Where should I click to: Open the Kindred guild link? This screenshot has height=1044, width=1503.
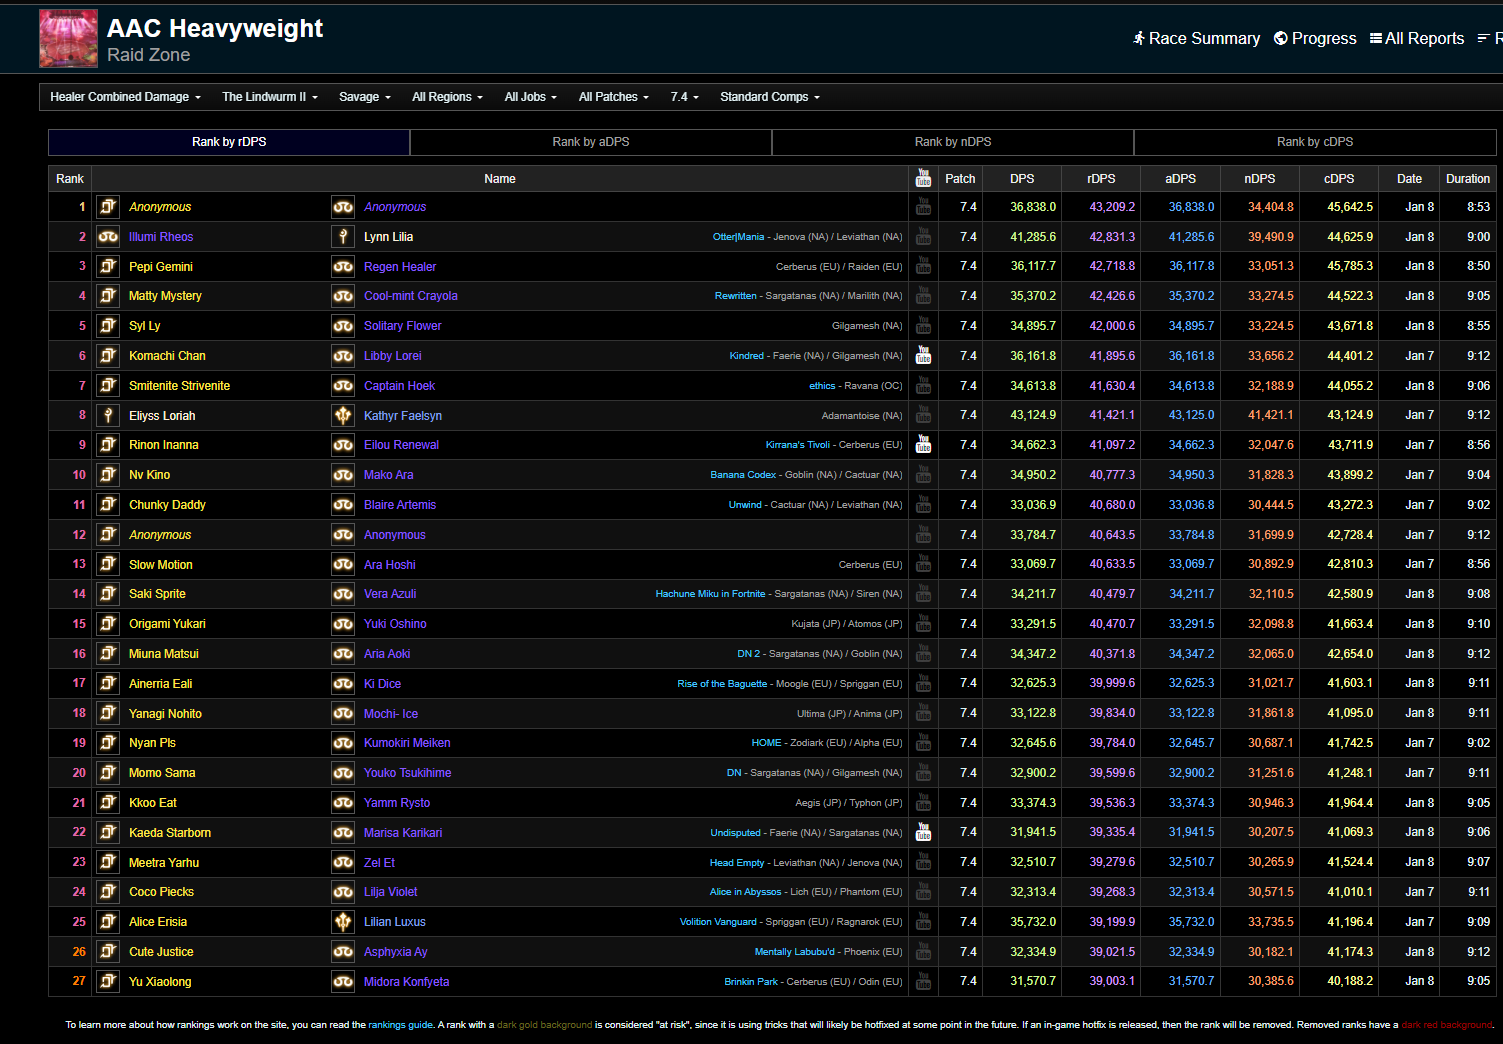point(746,356)
